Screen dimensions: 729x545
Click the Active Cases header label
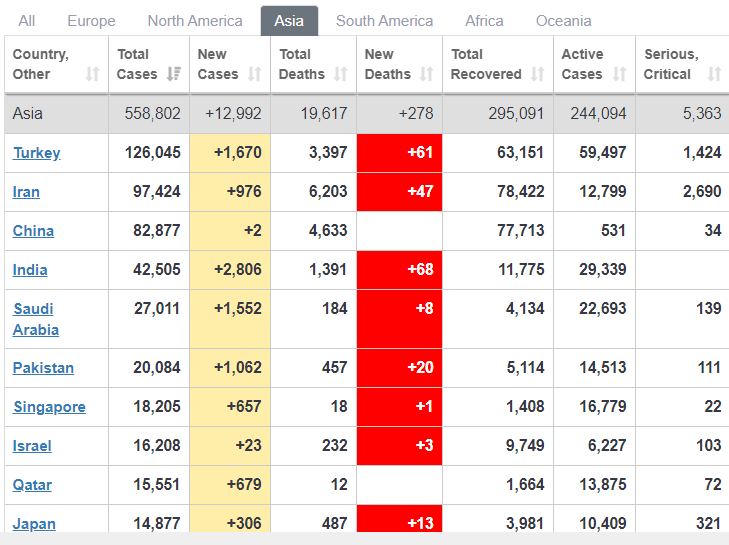pyautogui.click(x=582, y=64)
